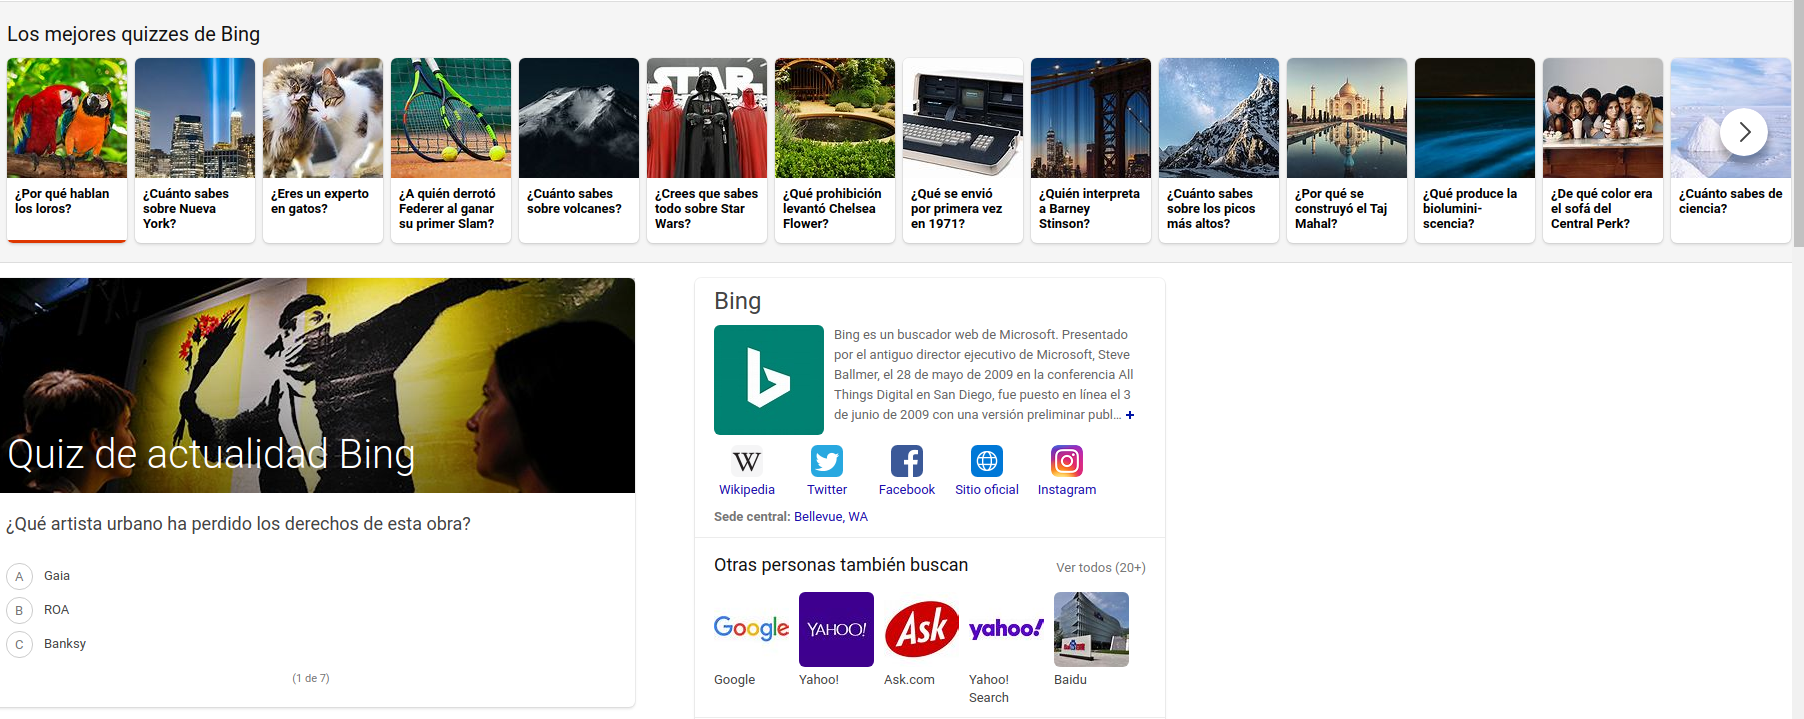Open the Instagram icon link
The width and height of the screenshot is (1804, 719).
(1067, 461)
